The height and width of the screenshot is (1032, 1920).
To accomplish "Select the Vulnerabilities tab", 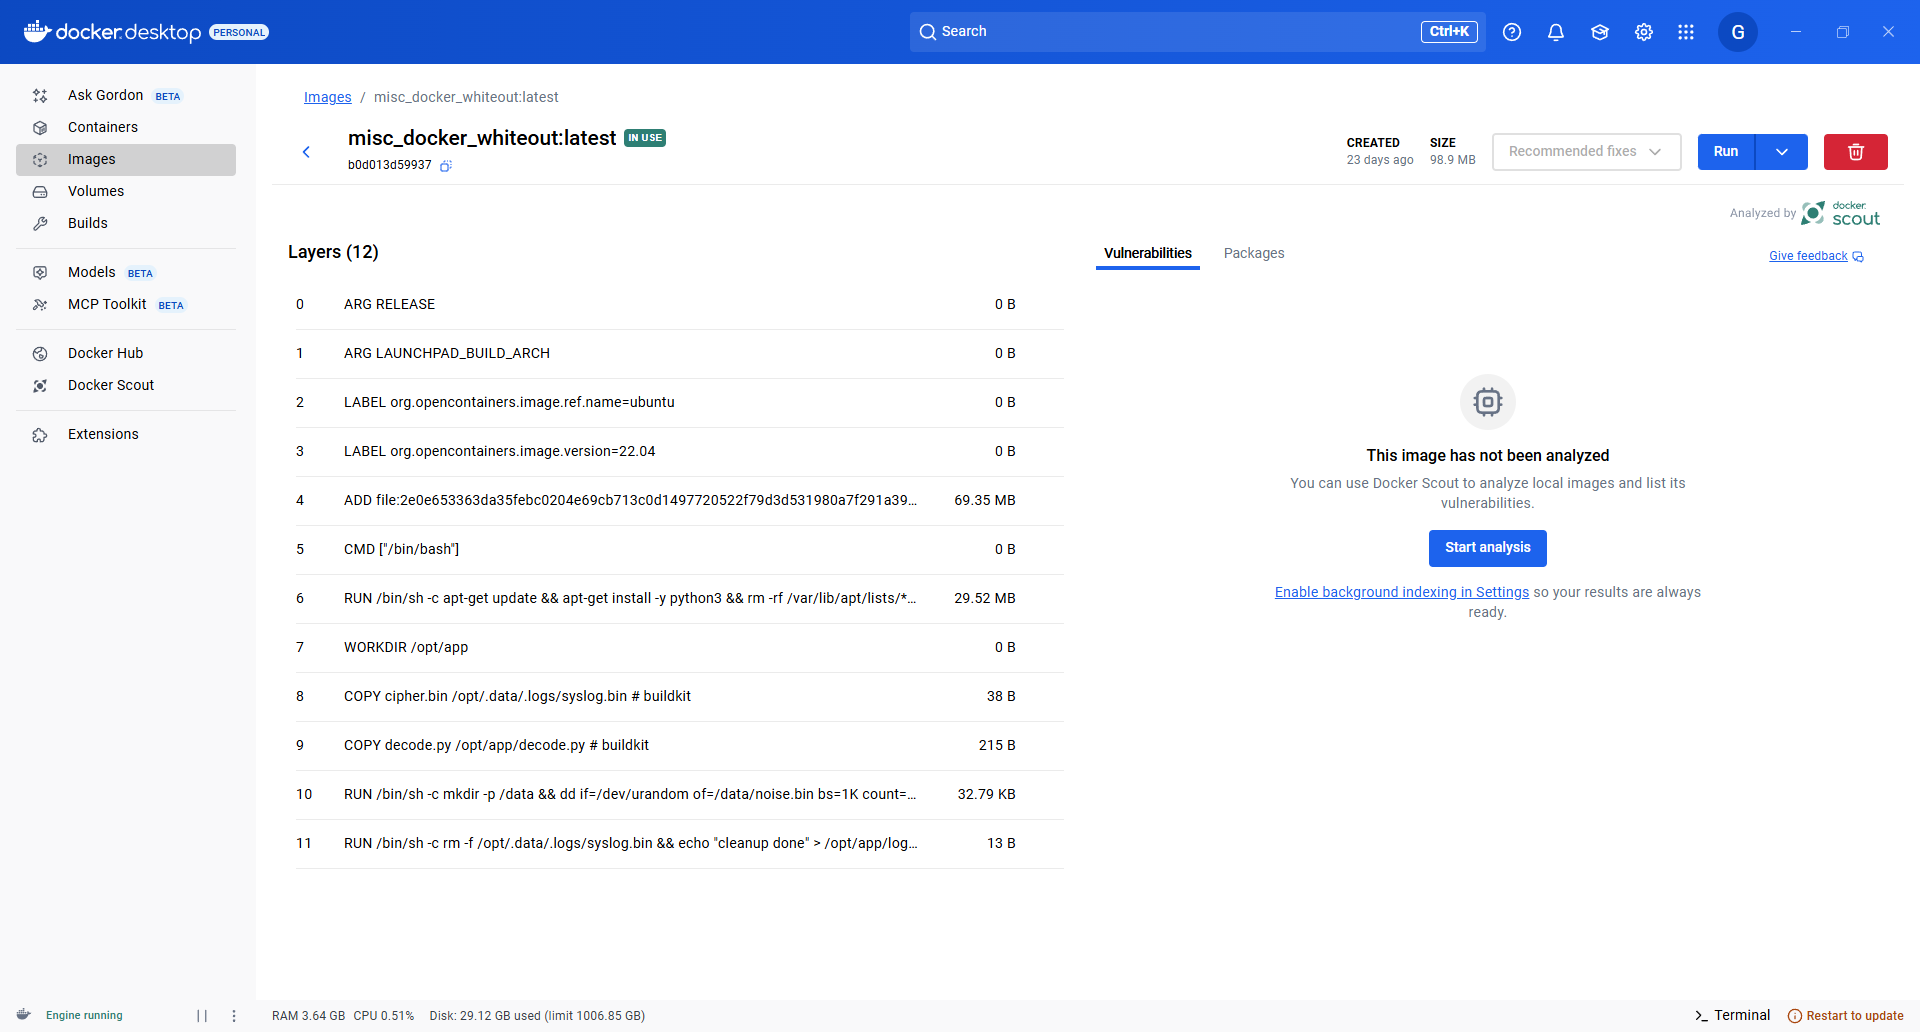I will pyautogui.click(x=1147, y=254).
